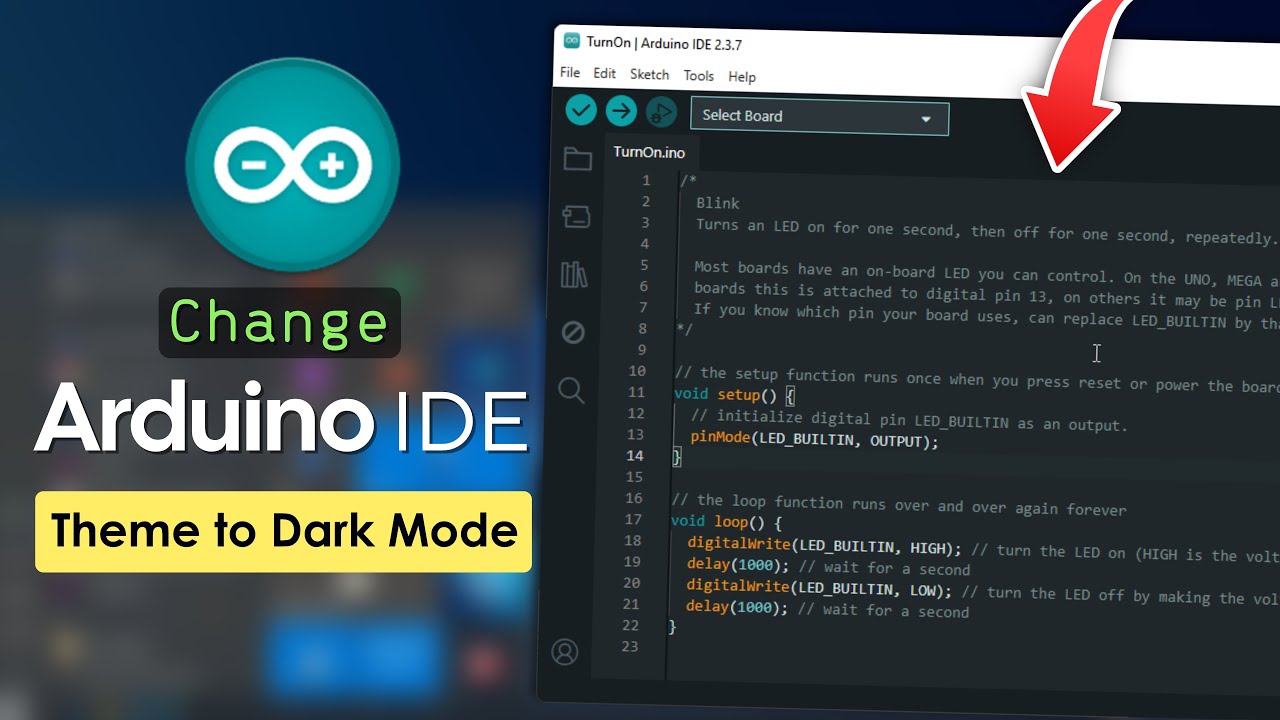Click the Arduino IDE title bar logo

571,41
